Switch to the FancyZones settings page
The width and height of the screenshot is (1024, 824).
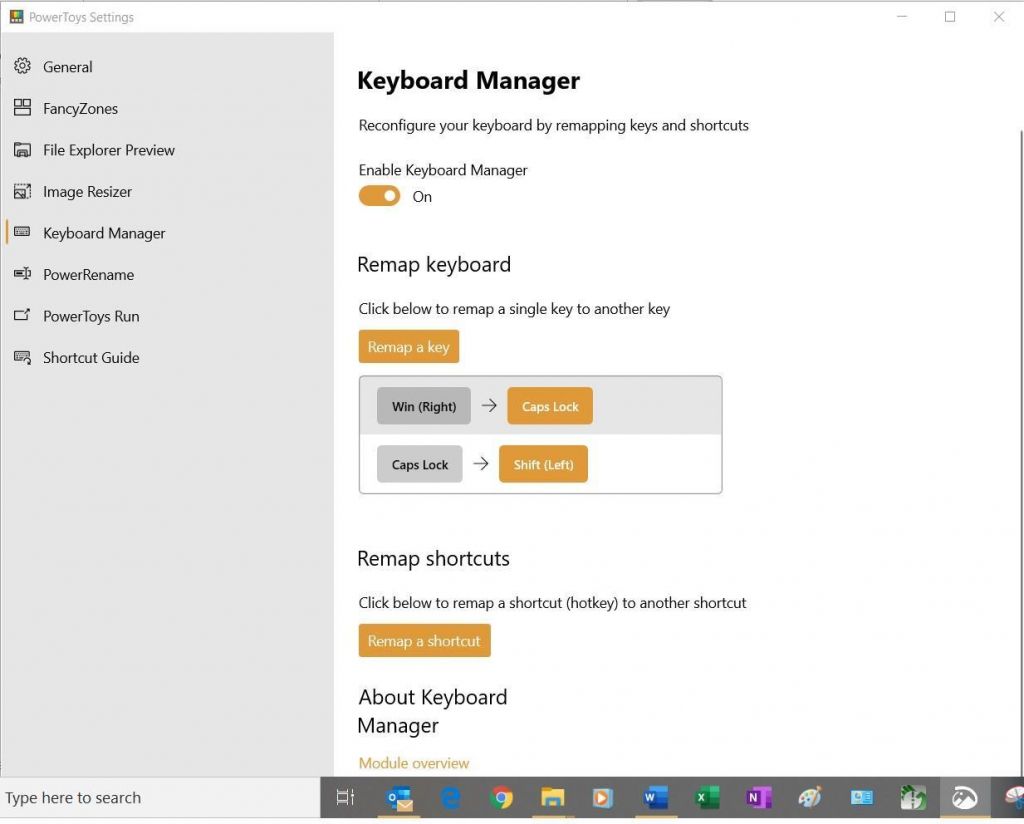pos(22,108)
